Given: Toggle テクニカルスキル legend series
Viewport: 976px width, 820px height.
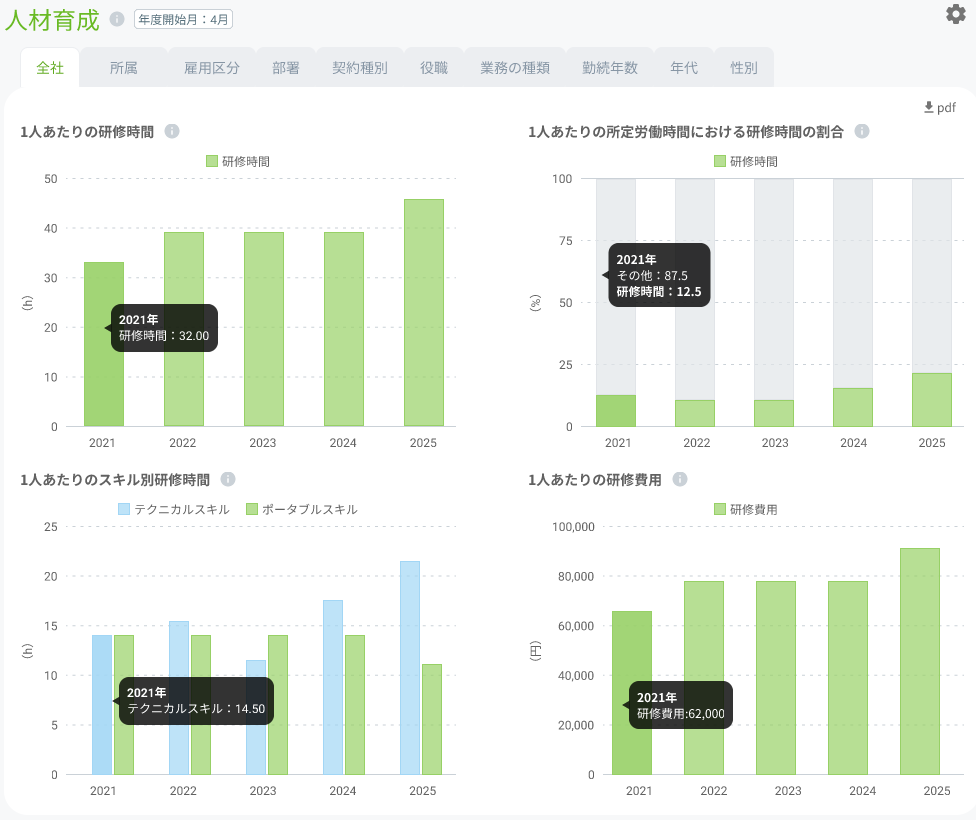Looking at the screenshot, I should [x=174, y=509].
